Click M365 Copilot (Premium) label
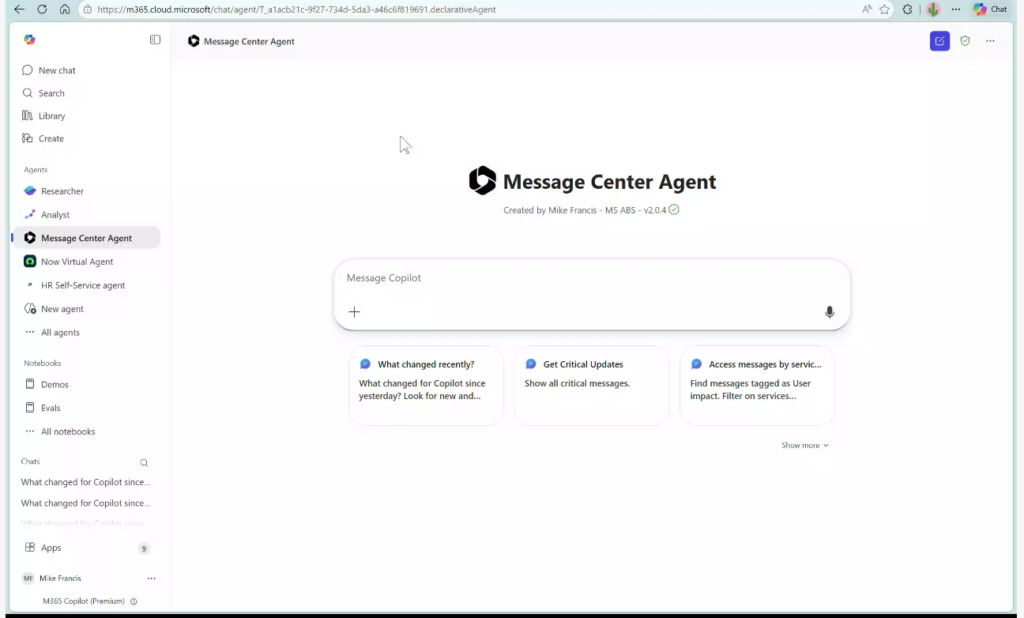 pos(84,601)
